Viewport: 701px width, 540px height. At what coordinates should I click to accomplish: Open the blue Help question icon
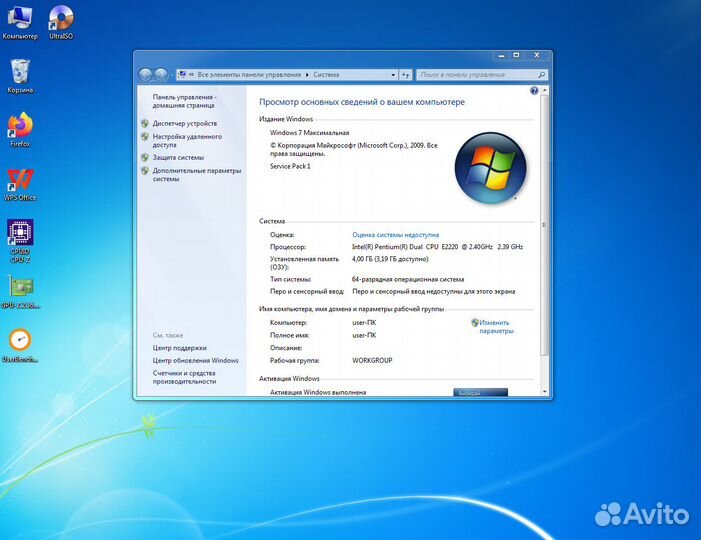[x=534, y=91]
